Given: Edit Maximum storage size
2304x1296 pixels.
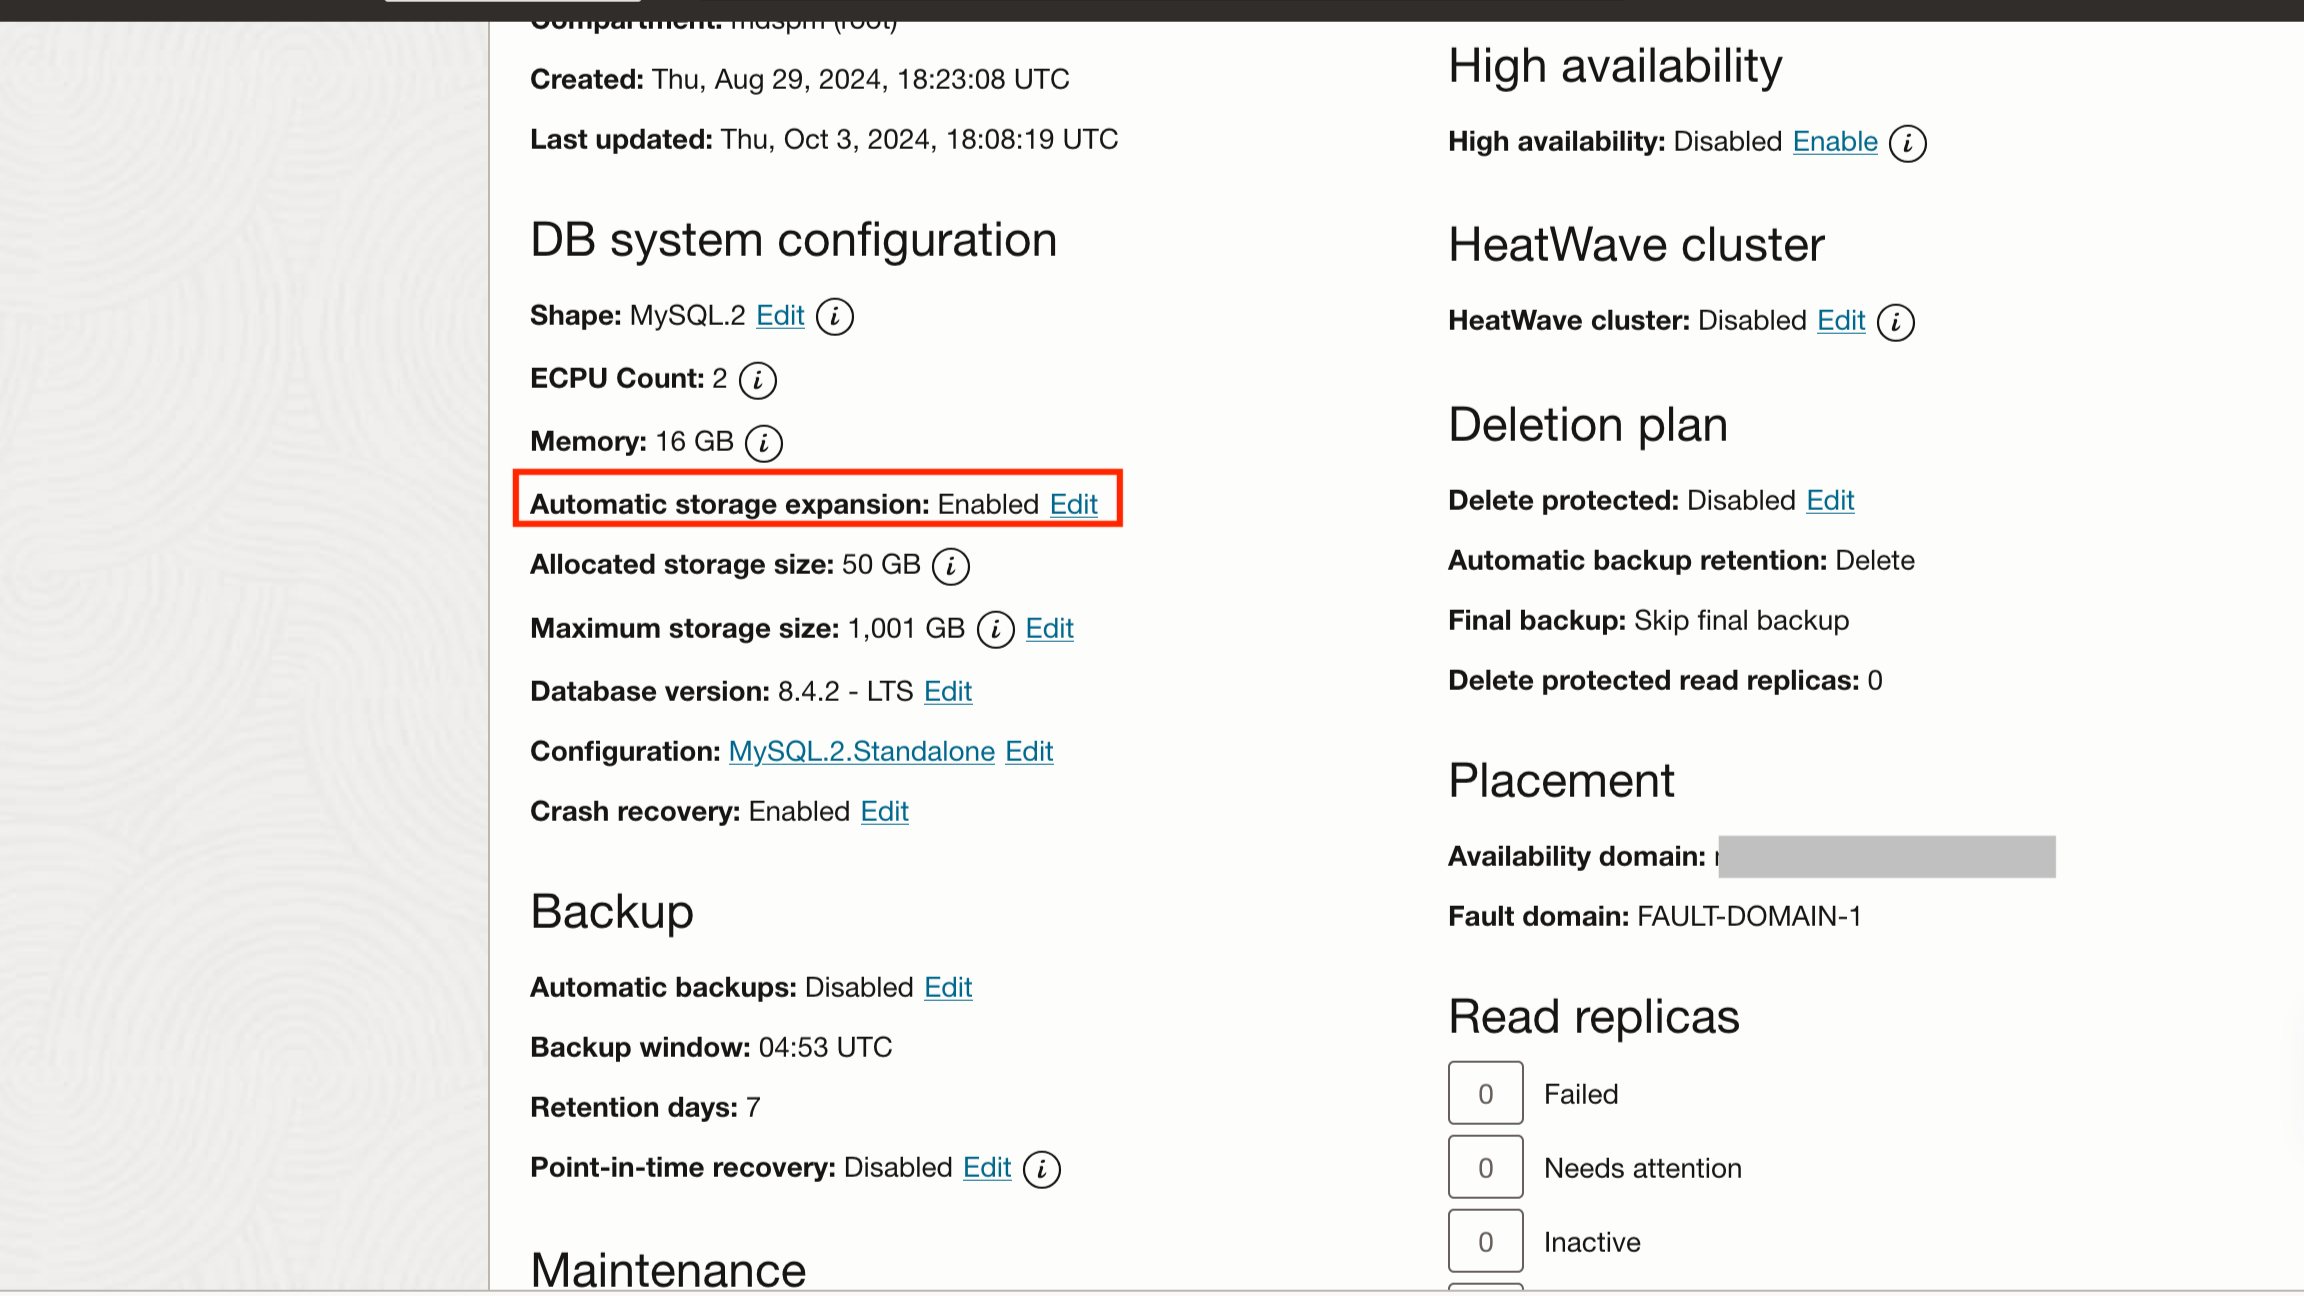Looking at the screenshot, I should click(1049, 628).
